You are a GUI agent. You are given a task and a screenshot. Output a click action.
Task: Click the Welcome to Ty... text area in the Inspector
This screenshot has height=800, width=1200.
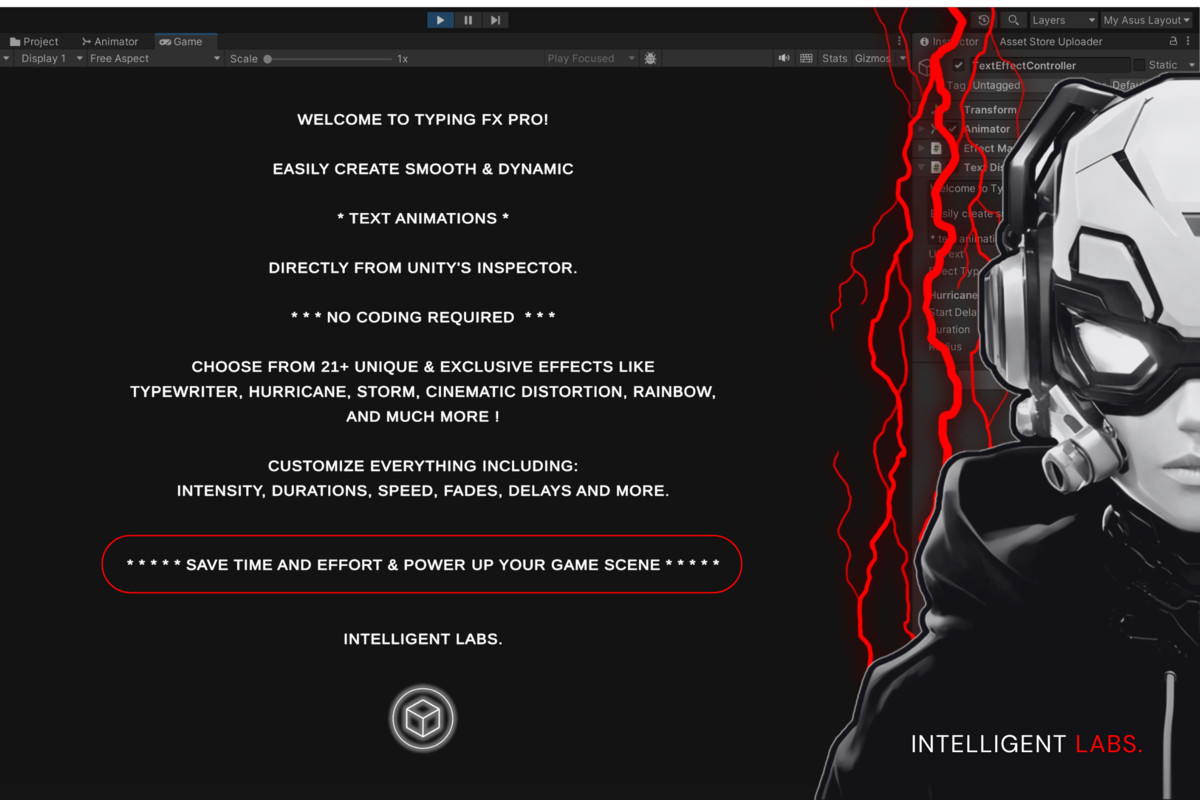967,213
